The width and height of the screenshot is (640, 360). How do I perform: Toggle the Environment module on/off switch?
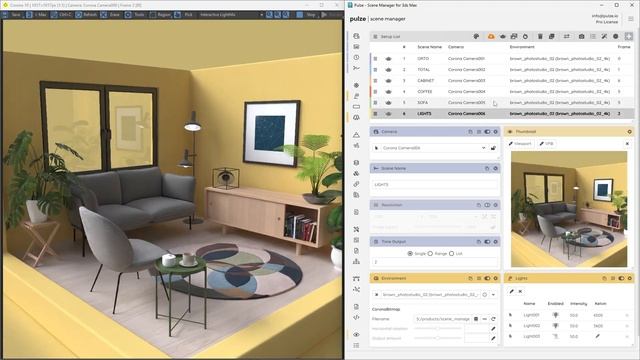487,278
